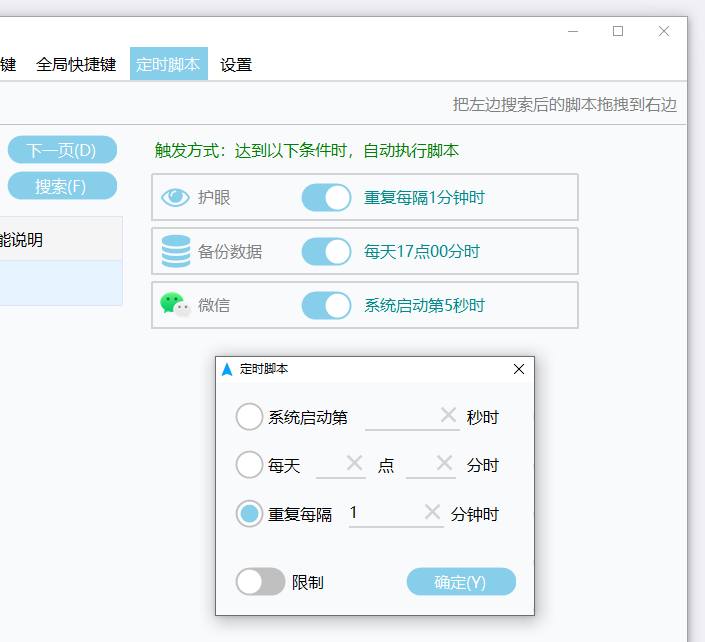
Task: Toggle off the 护眼 timer switch
Action: (326, 198)
